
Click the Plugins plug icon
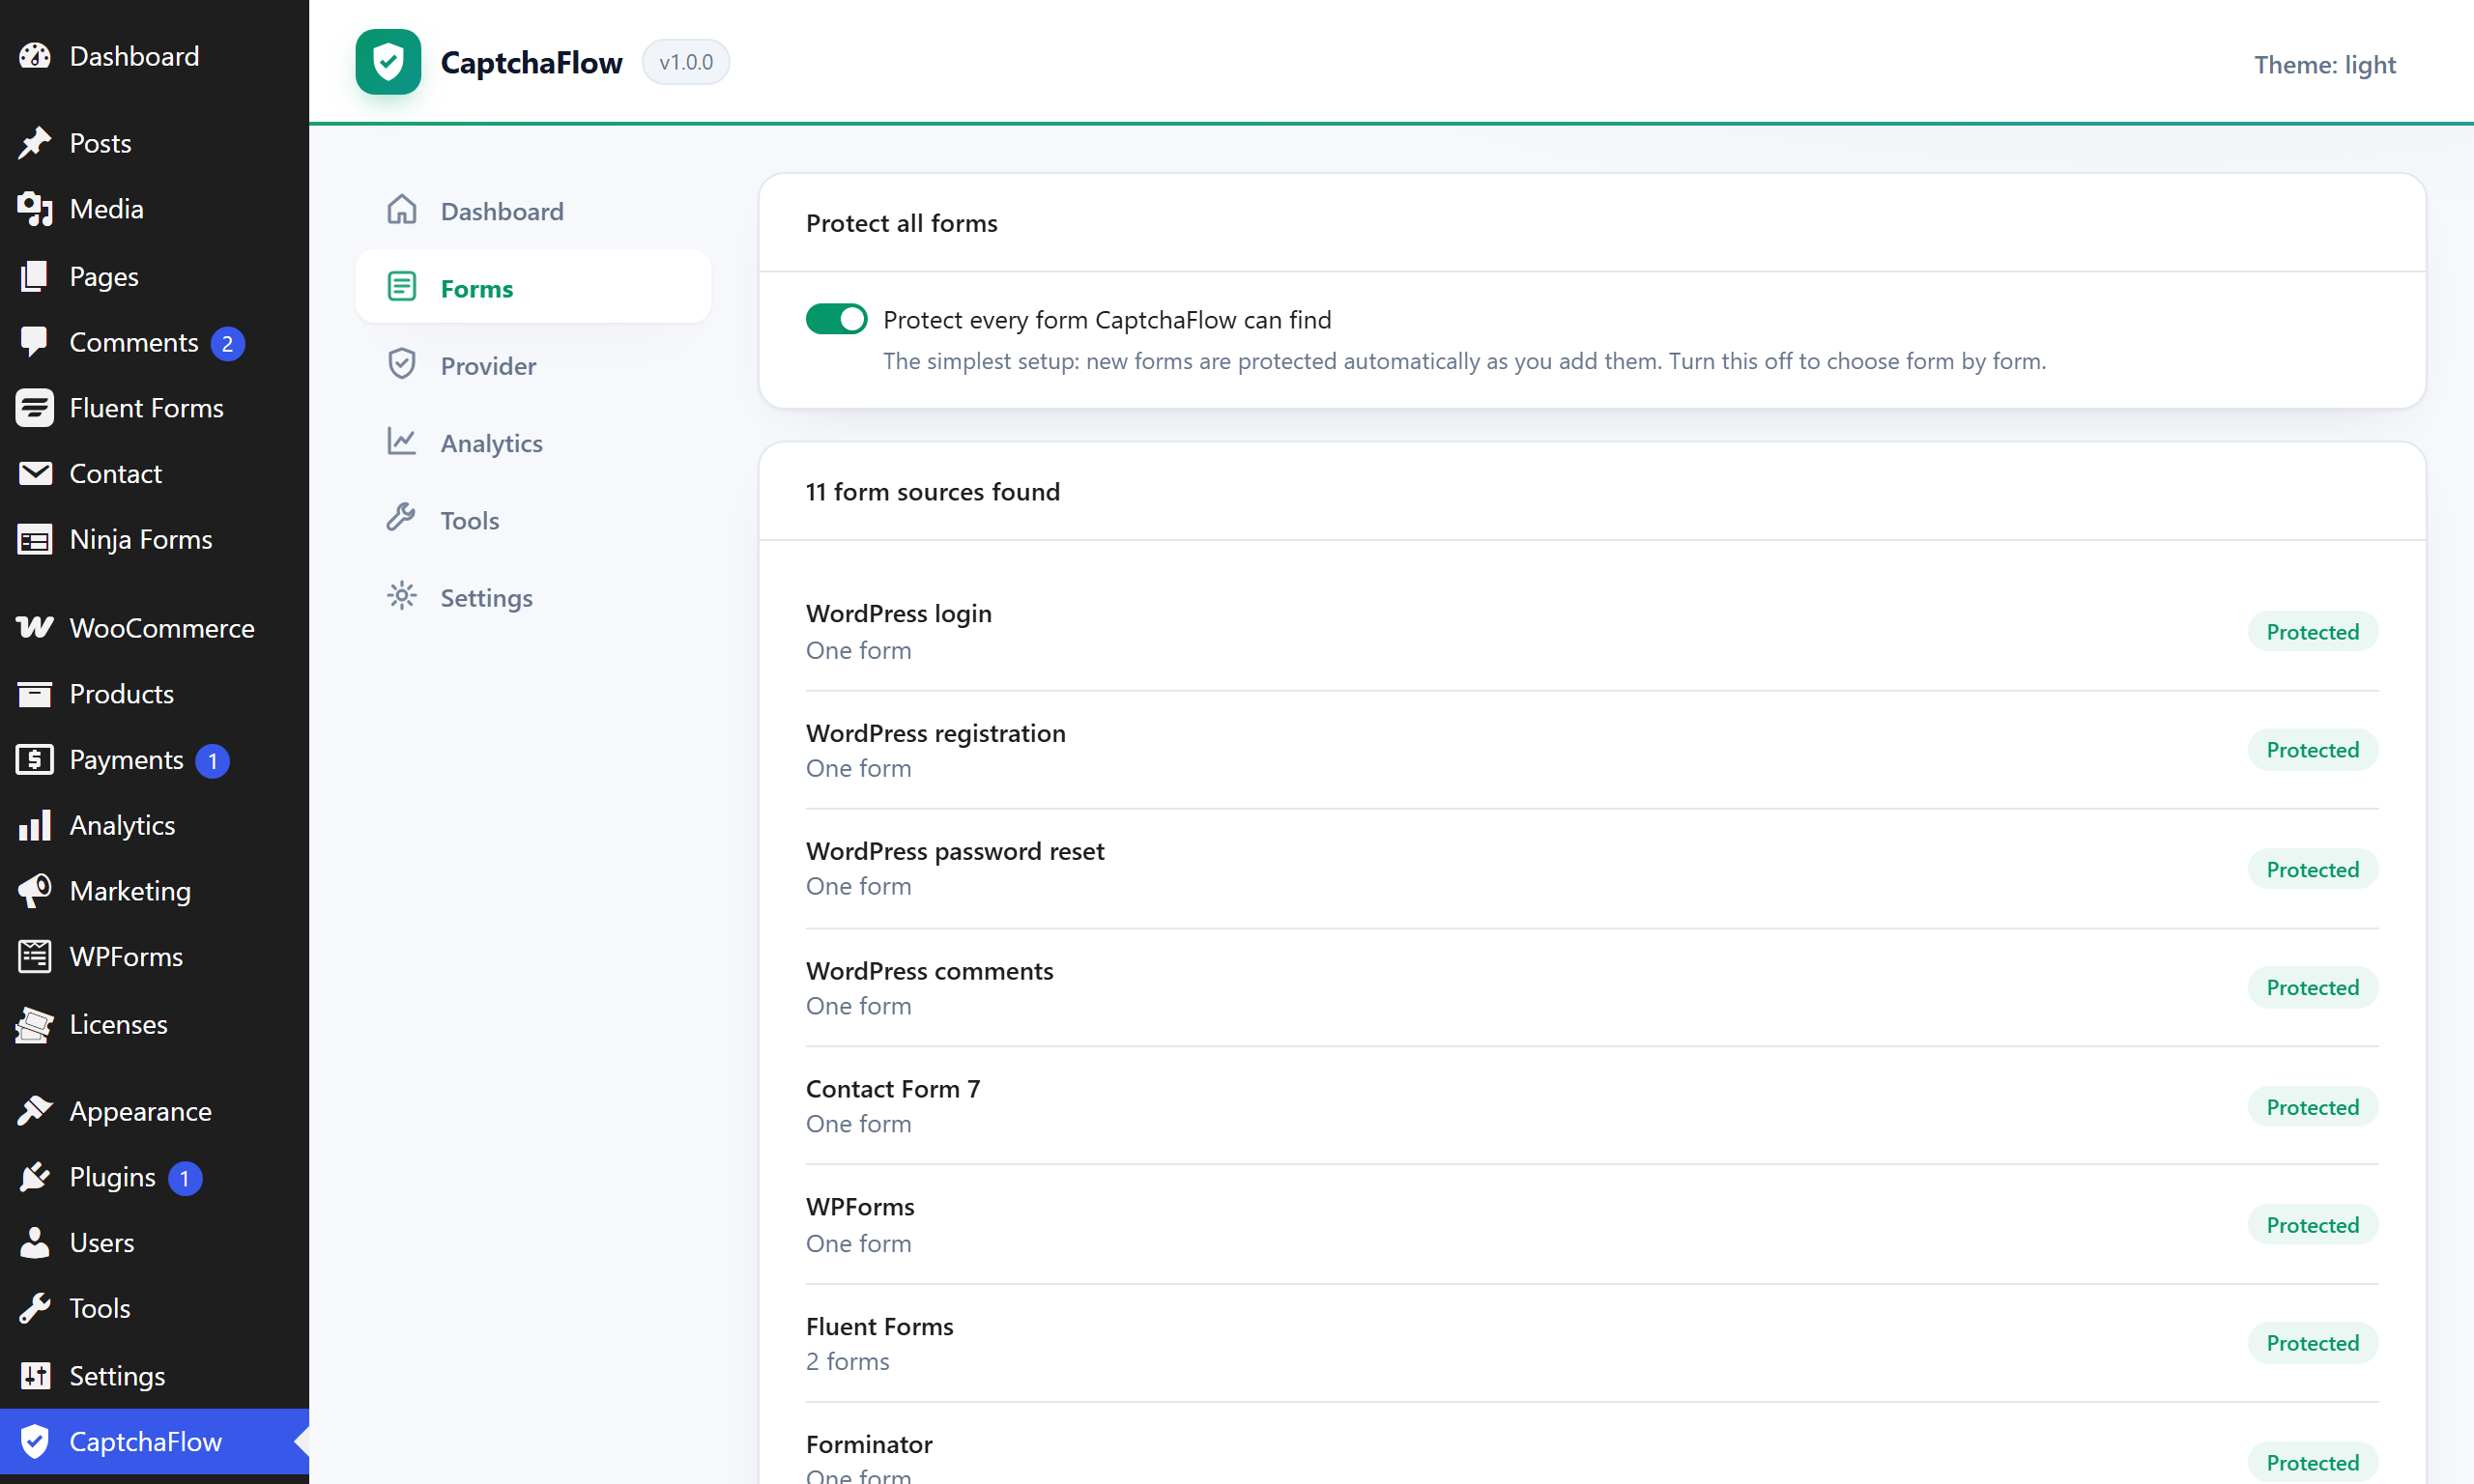click(x=35, y=1177)
